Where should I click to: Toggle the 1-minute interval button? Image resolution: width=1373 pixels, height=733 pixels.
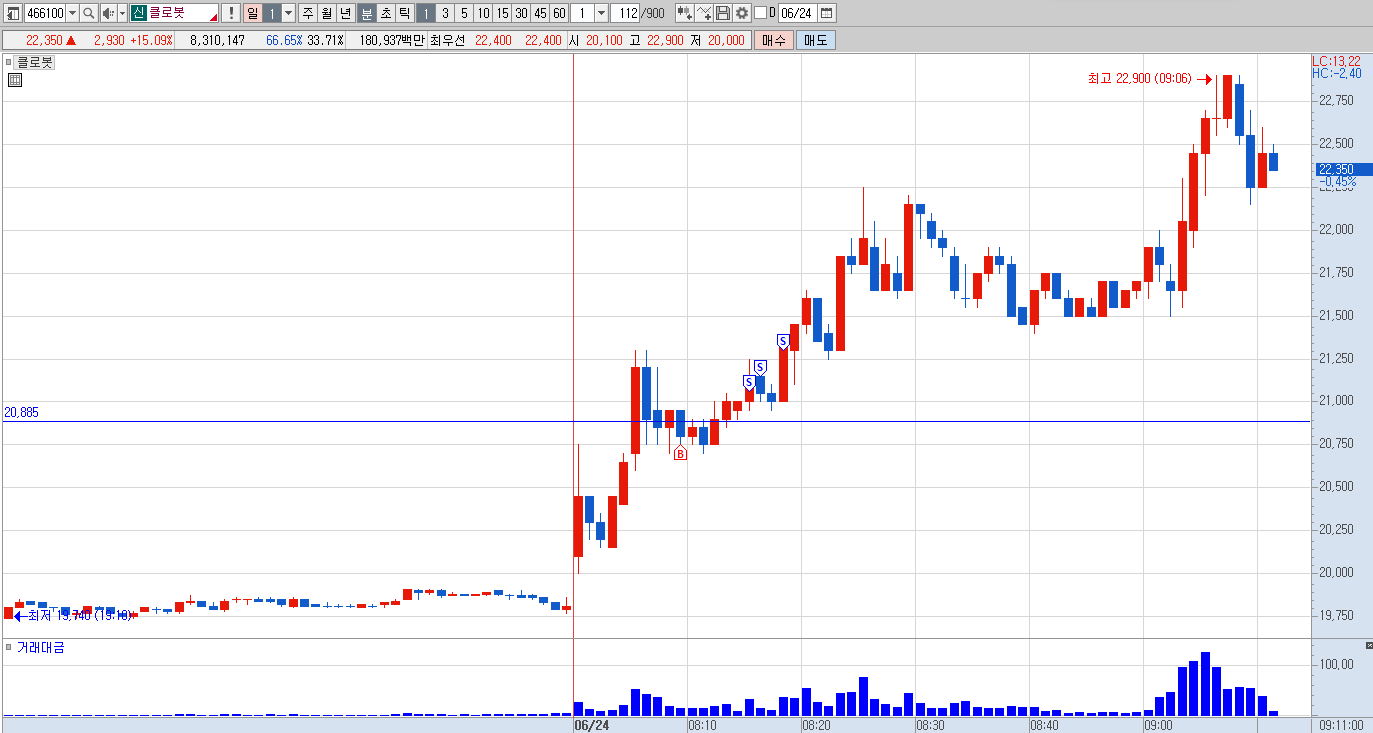click(x=425, y=13)
